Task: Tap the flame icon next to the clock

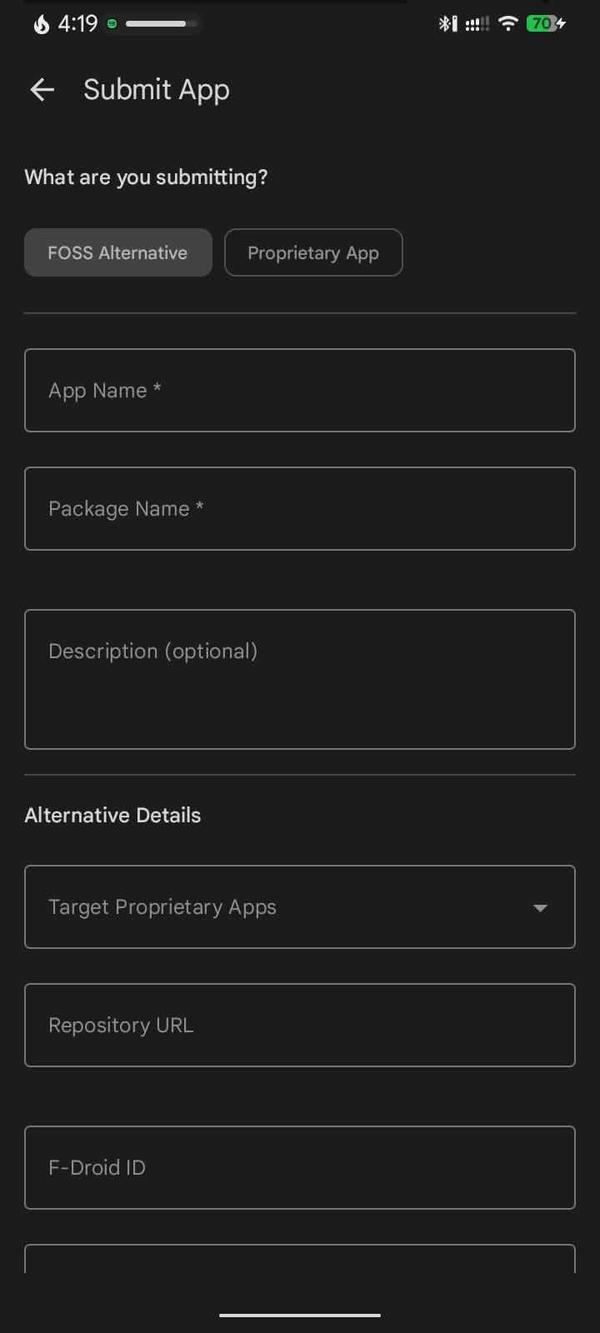Action: tap(40, 22)
